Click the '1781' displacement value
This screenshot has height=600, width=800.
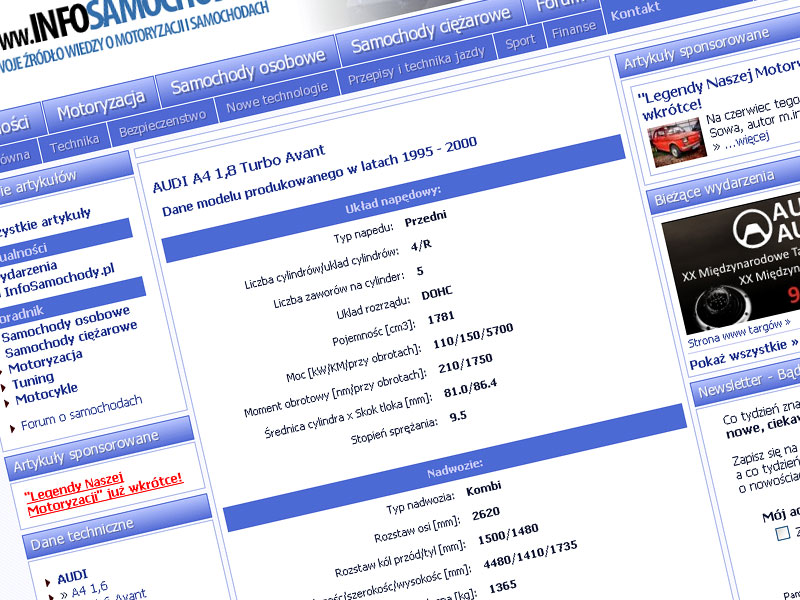coord(441,317)
